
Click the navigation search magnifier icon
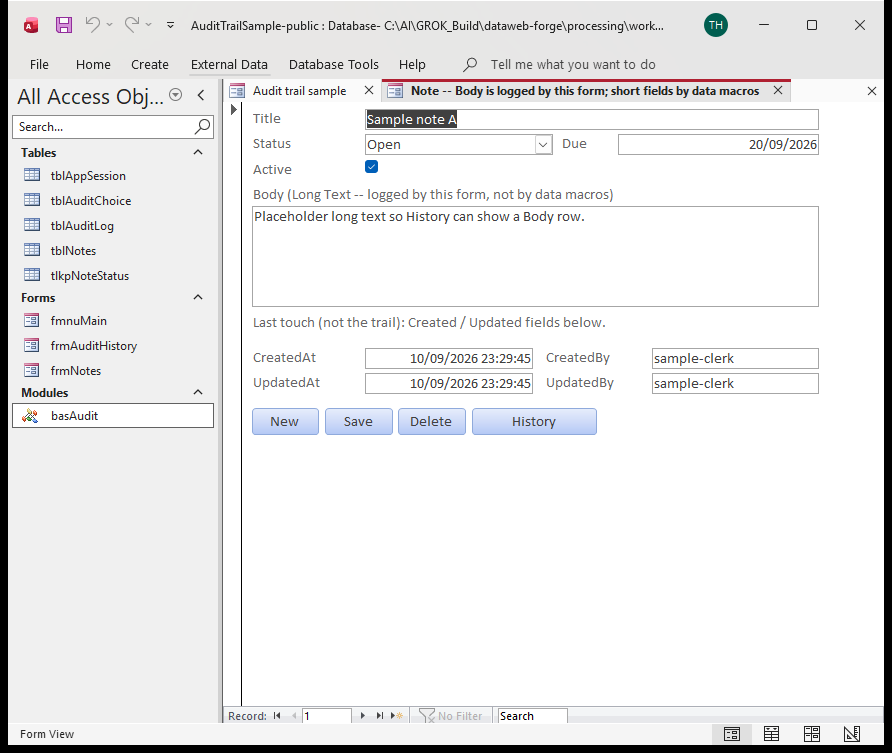[203, 126]
